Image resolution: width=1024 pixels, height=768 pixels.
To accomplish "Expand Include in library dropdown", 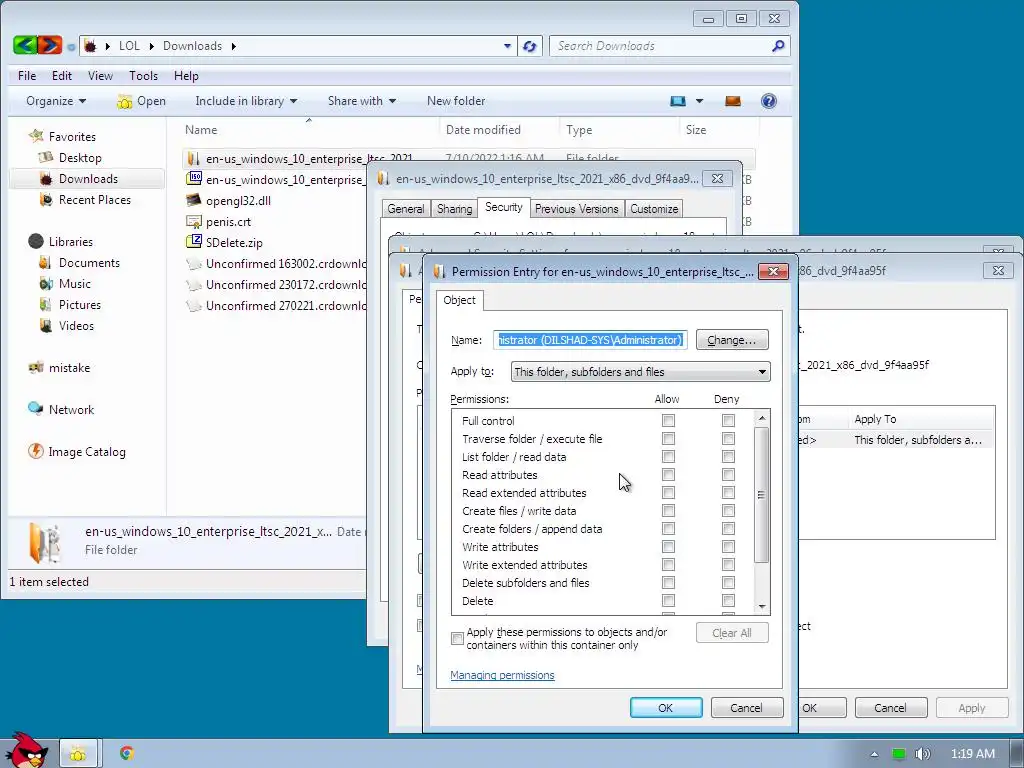I will tap(246, 101).
